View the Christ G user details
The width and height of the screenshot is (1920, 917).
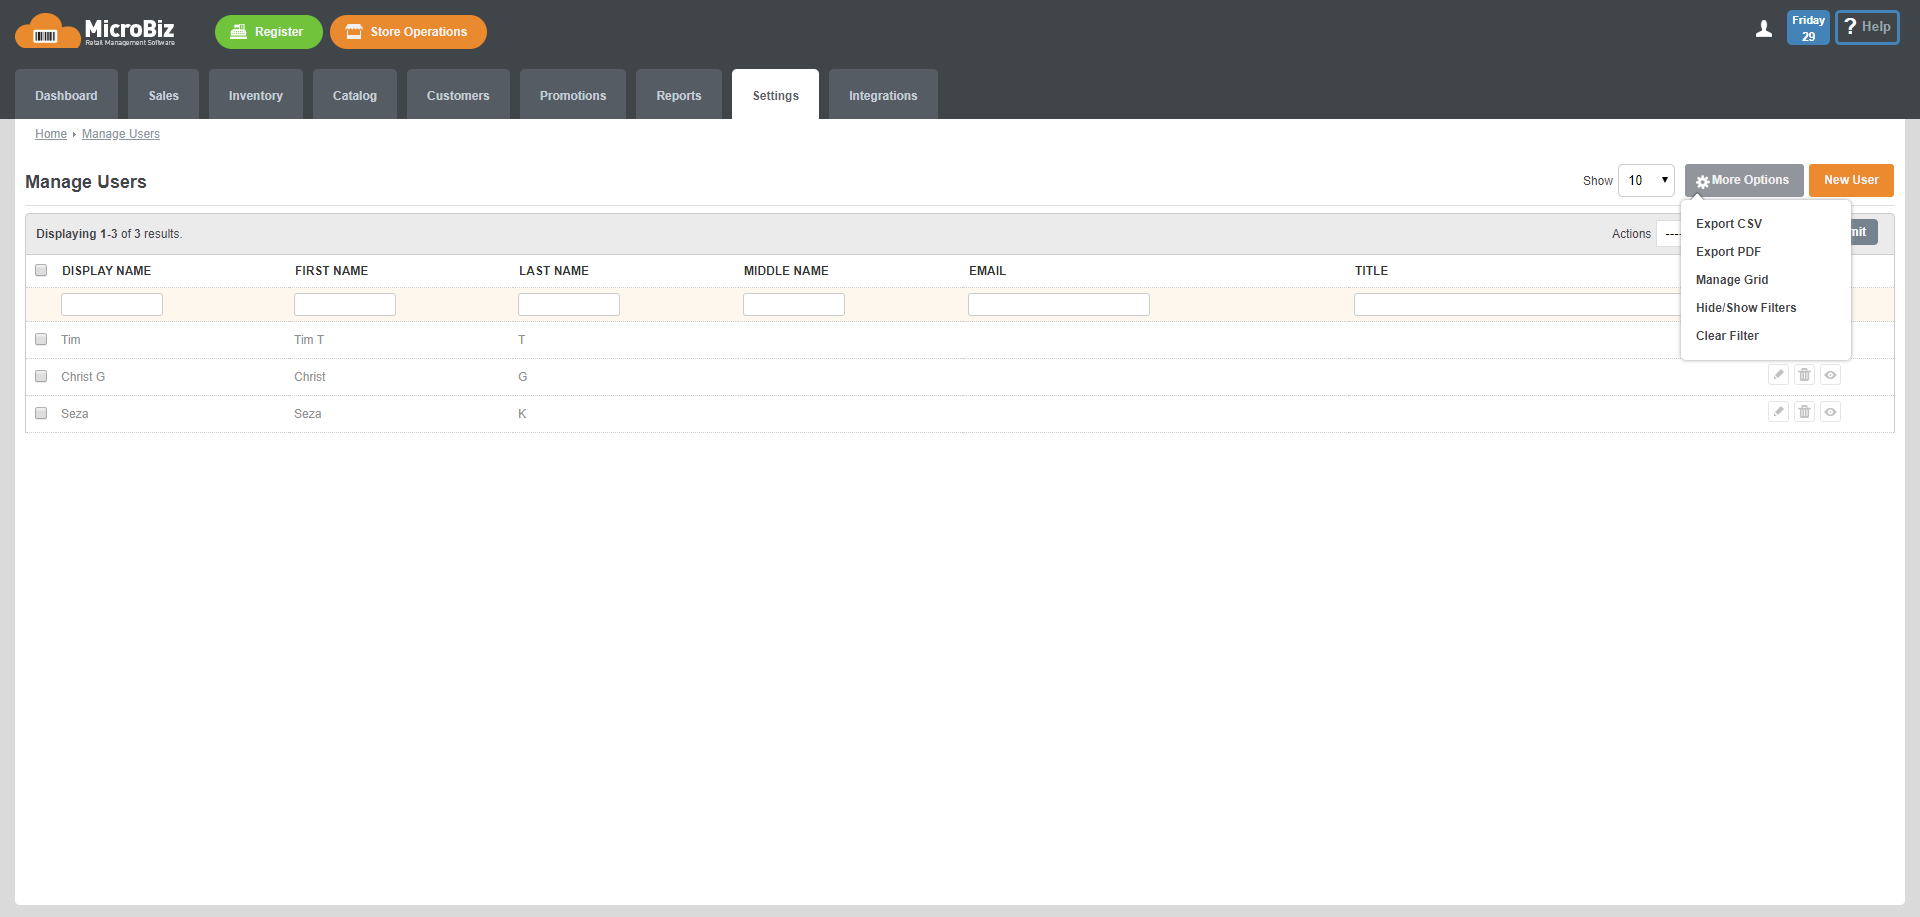(x=1830, y=375)
